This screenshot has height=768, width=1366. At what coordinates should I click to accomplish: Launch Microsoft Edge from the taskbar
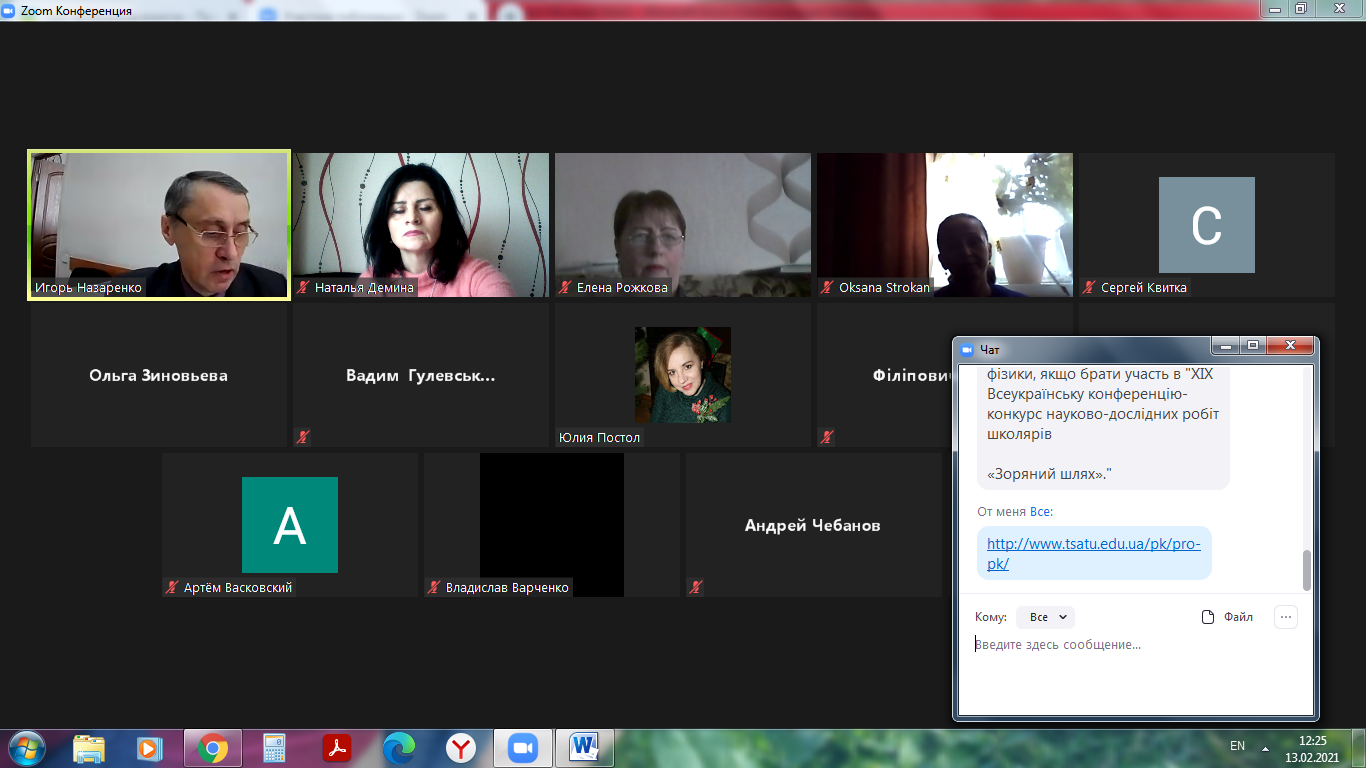coord(399,748)
